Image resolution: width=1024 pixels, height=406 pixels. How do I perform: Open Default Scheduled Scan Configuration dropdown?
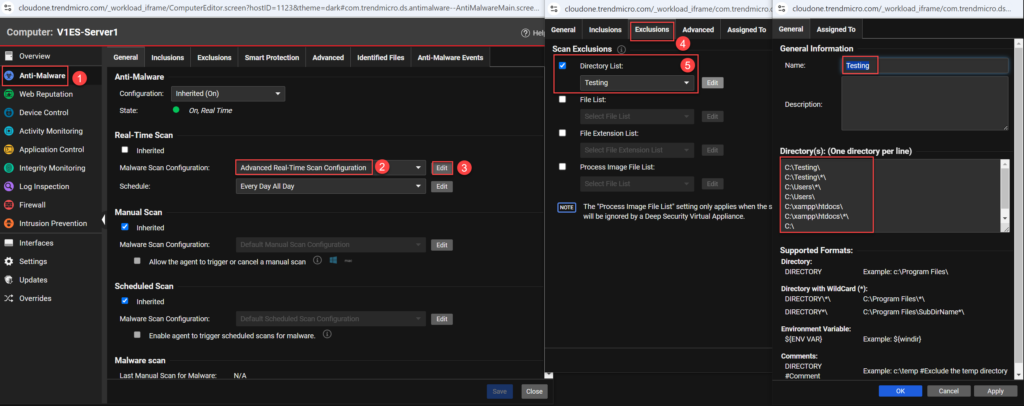point(330,319)
